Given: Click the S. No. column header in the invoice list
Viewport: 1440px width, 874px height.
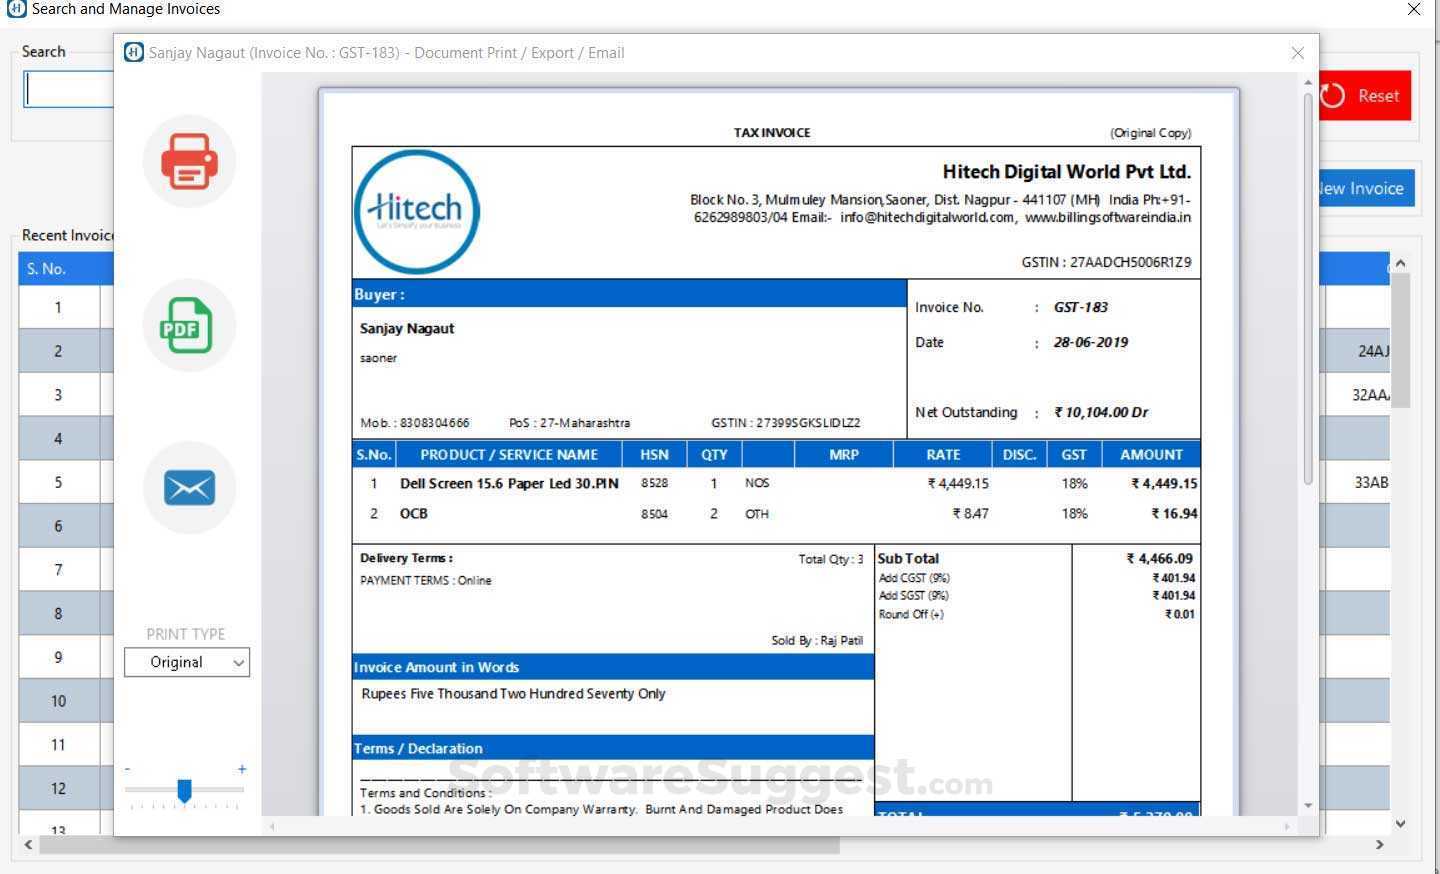Looking at the screenshot, I should tap(60, 269).
